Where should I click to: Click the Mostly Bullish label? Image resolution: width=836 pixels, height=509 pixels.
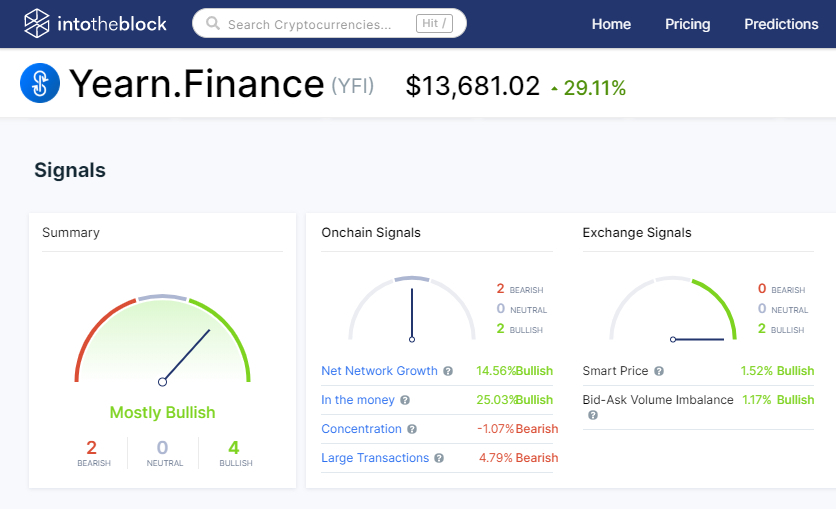(x=163, y=413)
